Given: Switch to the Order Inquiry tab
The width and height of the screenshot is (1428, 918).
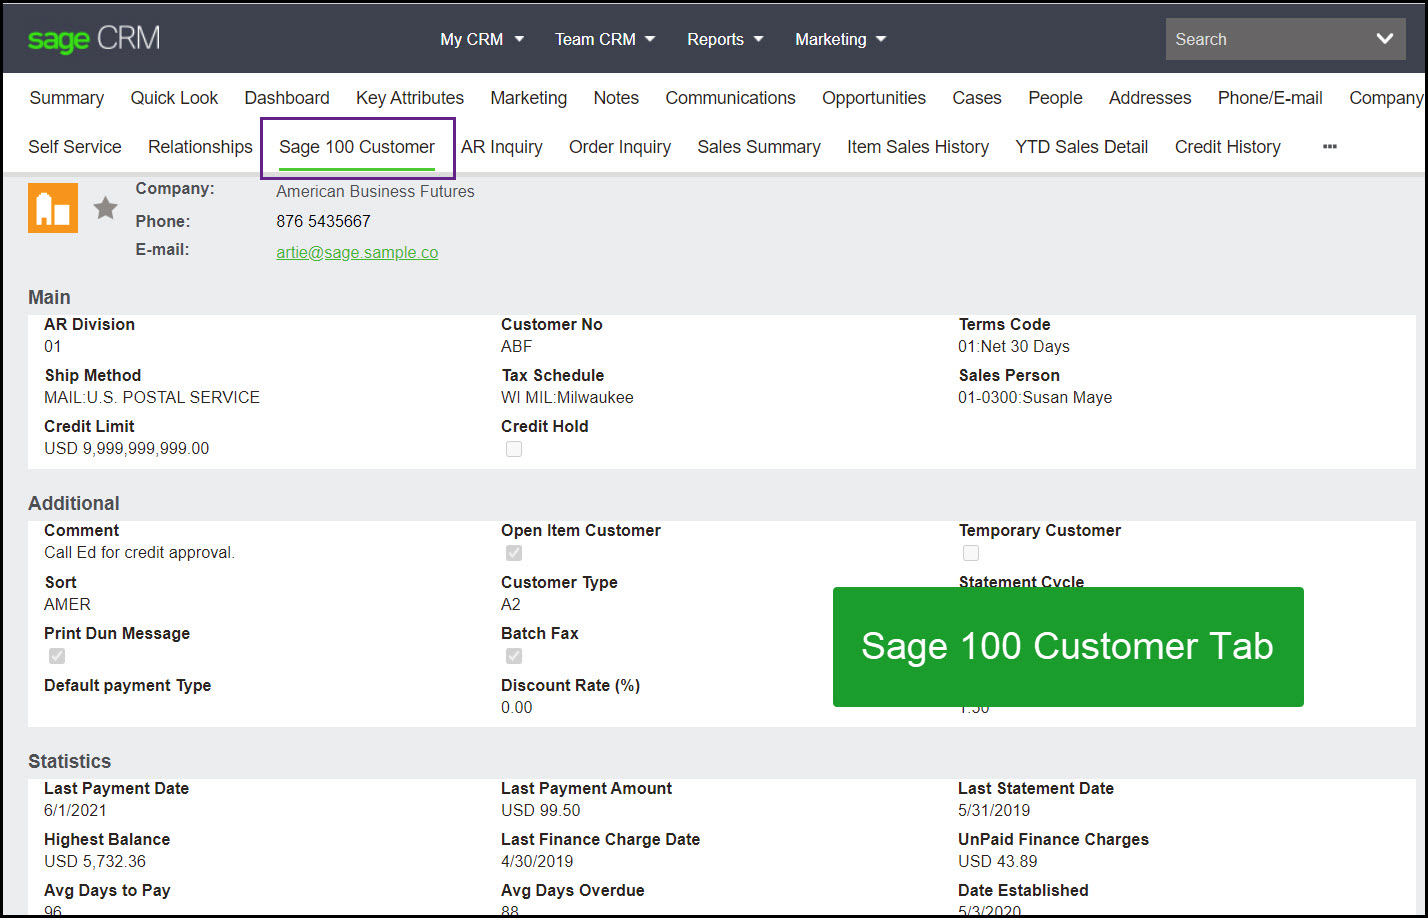Looking at the screenshot, I should pos(619,146).
